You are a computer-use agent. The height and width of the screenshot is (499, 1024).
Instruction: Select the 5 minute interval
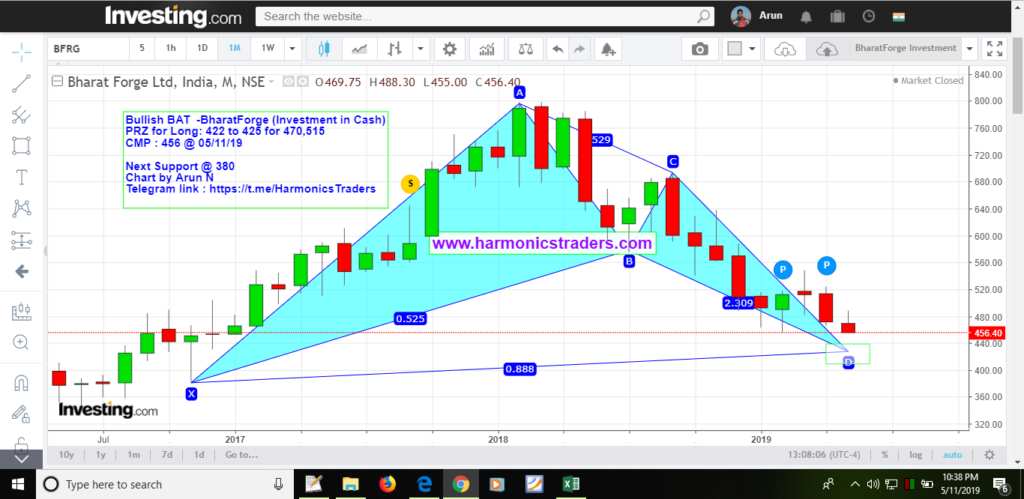pos(142,48)
